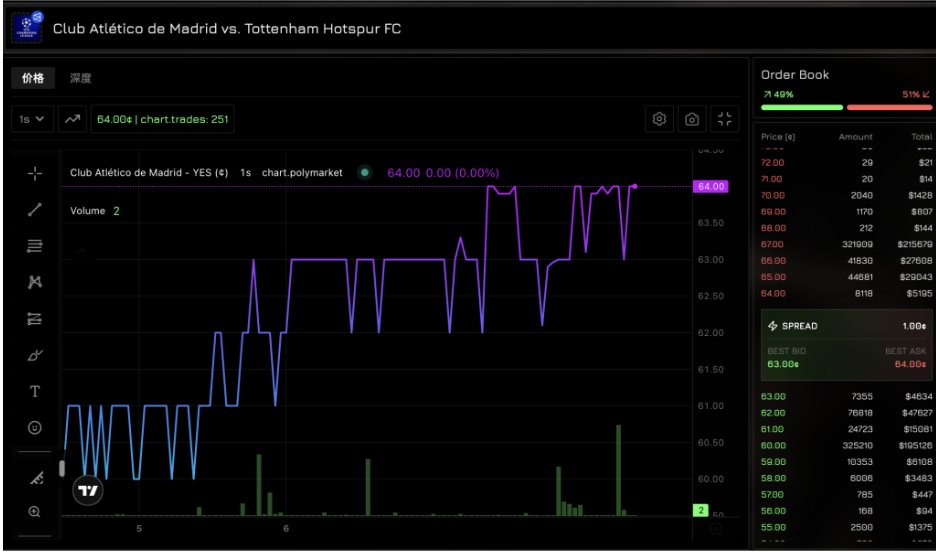Select the pattern drawing tool
Screen dimensions: 936x552
pyautogui.click(x=35, y=282)
